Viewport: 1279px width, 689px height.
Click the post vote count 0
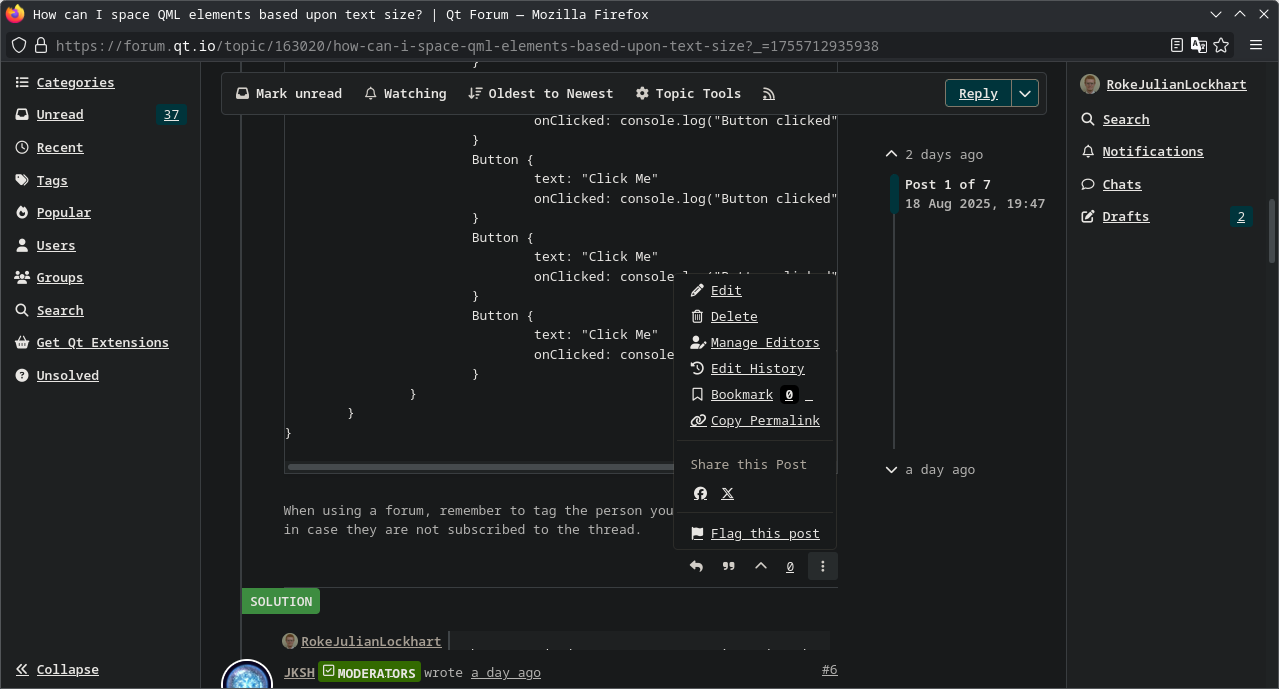pyautogui.click(x=790, y=566)
